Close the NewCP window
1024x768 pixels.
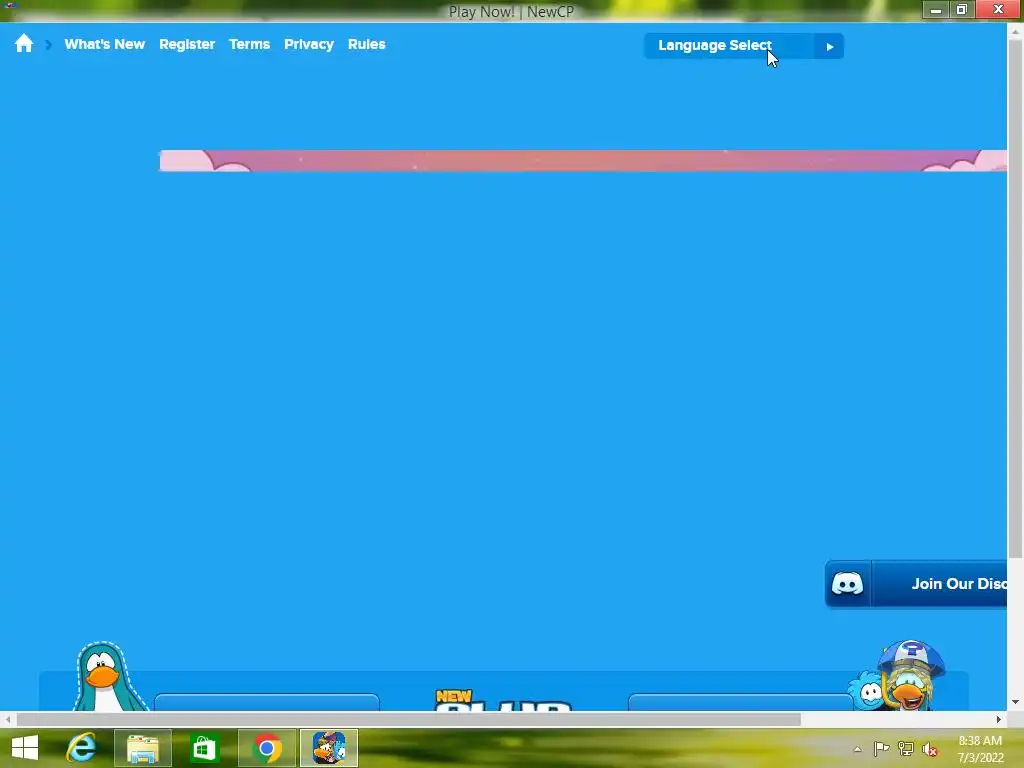pyautogui.click(x=998, y=9)
